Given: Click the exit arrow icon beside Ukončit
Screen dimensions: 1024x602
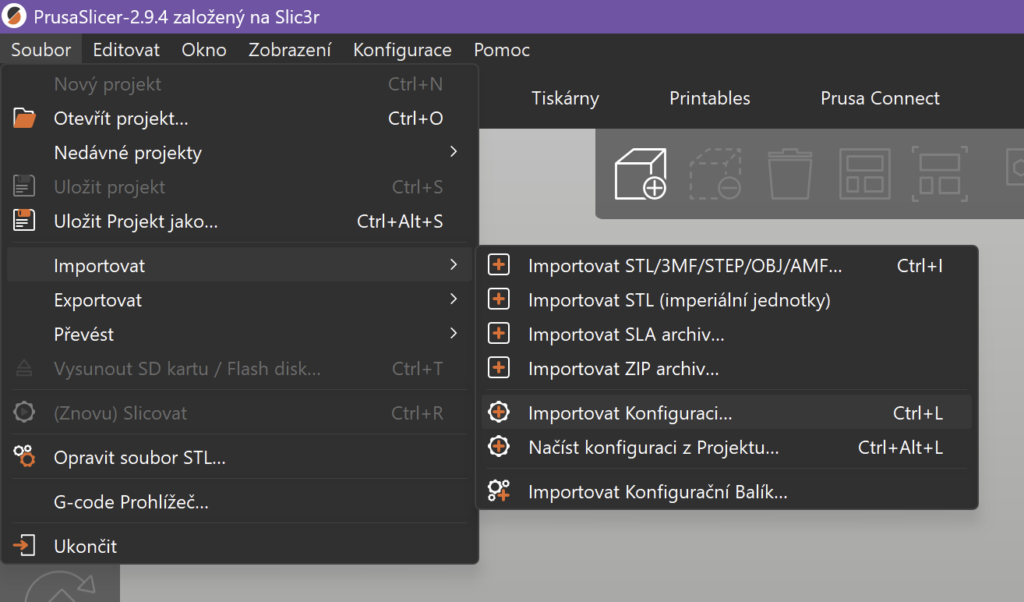Looking at the screenshot, I should [x=24, y=546].
